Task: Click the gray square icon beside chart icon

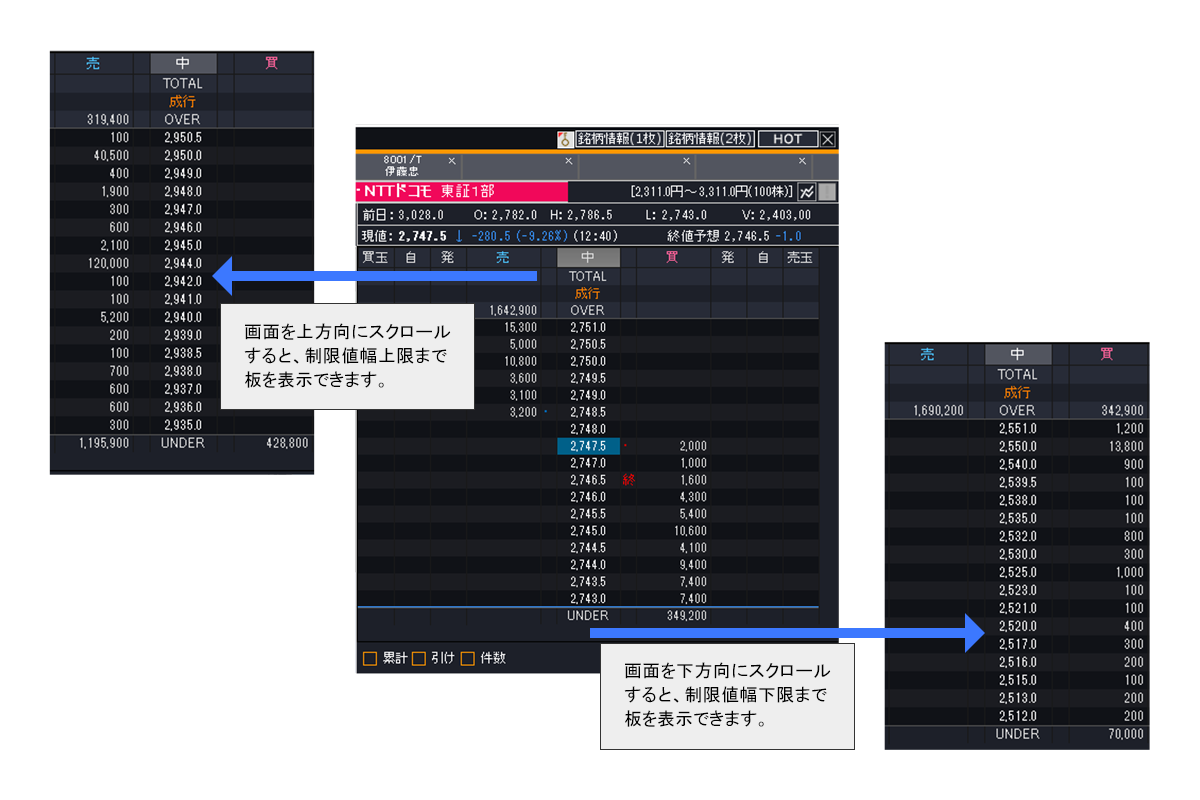Action: [828, 191]
